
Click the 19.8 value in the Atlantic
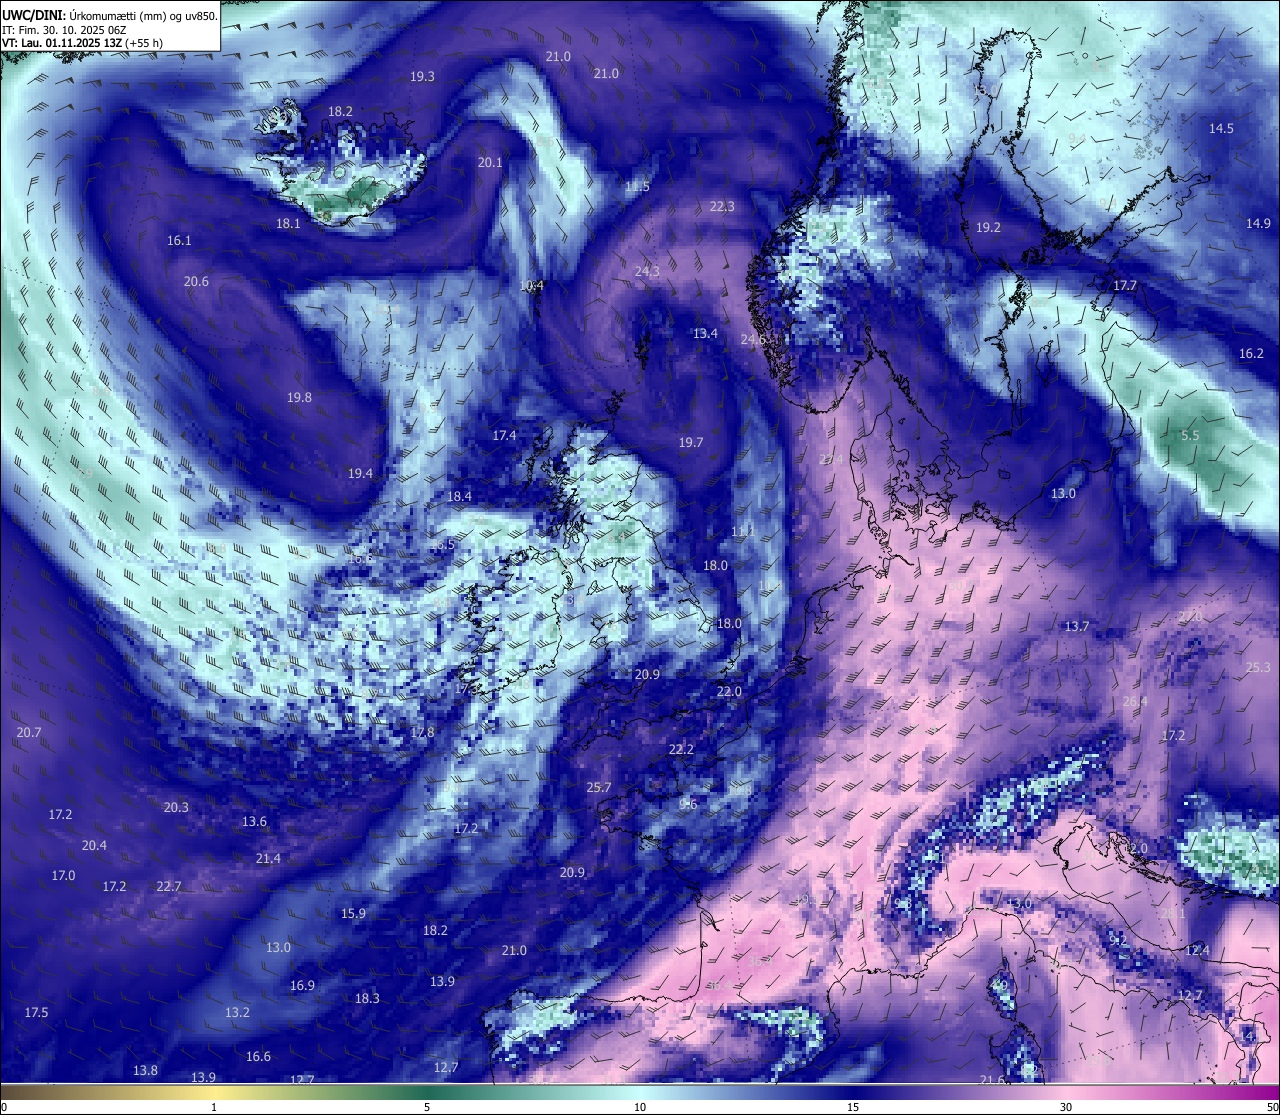click(299, 398)
